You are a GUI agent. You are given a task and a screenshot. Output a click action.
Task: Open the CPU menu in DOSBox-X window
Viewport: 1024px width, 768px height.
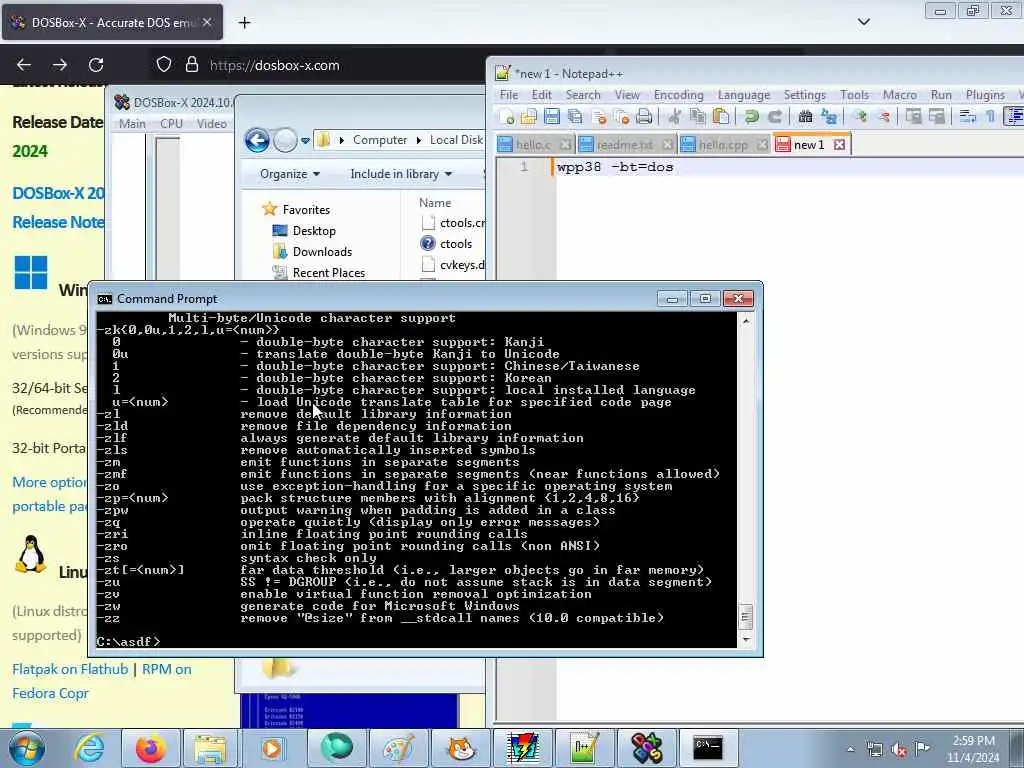coord(171,123)
